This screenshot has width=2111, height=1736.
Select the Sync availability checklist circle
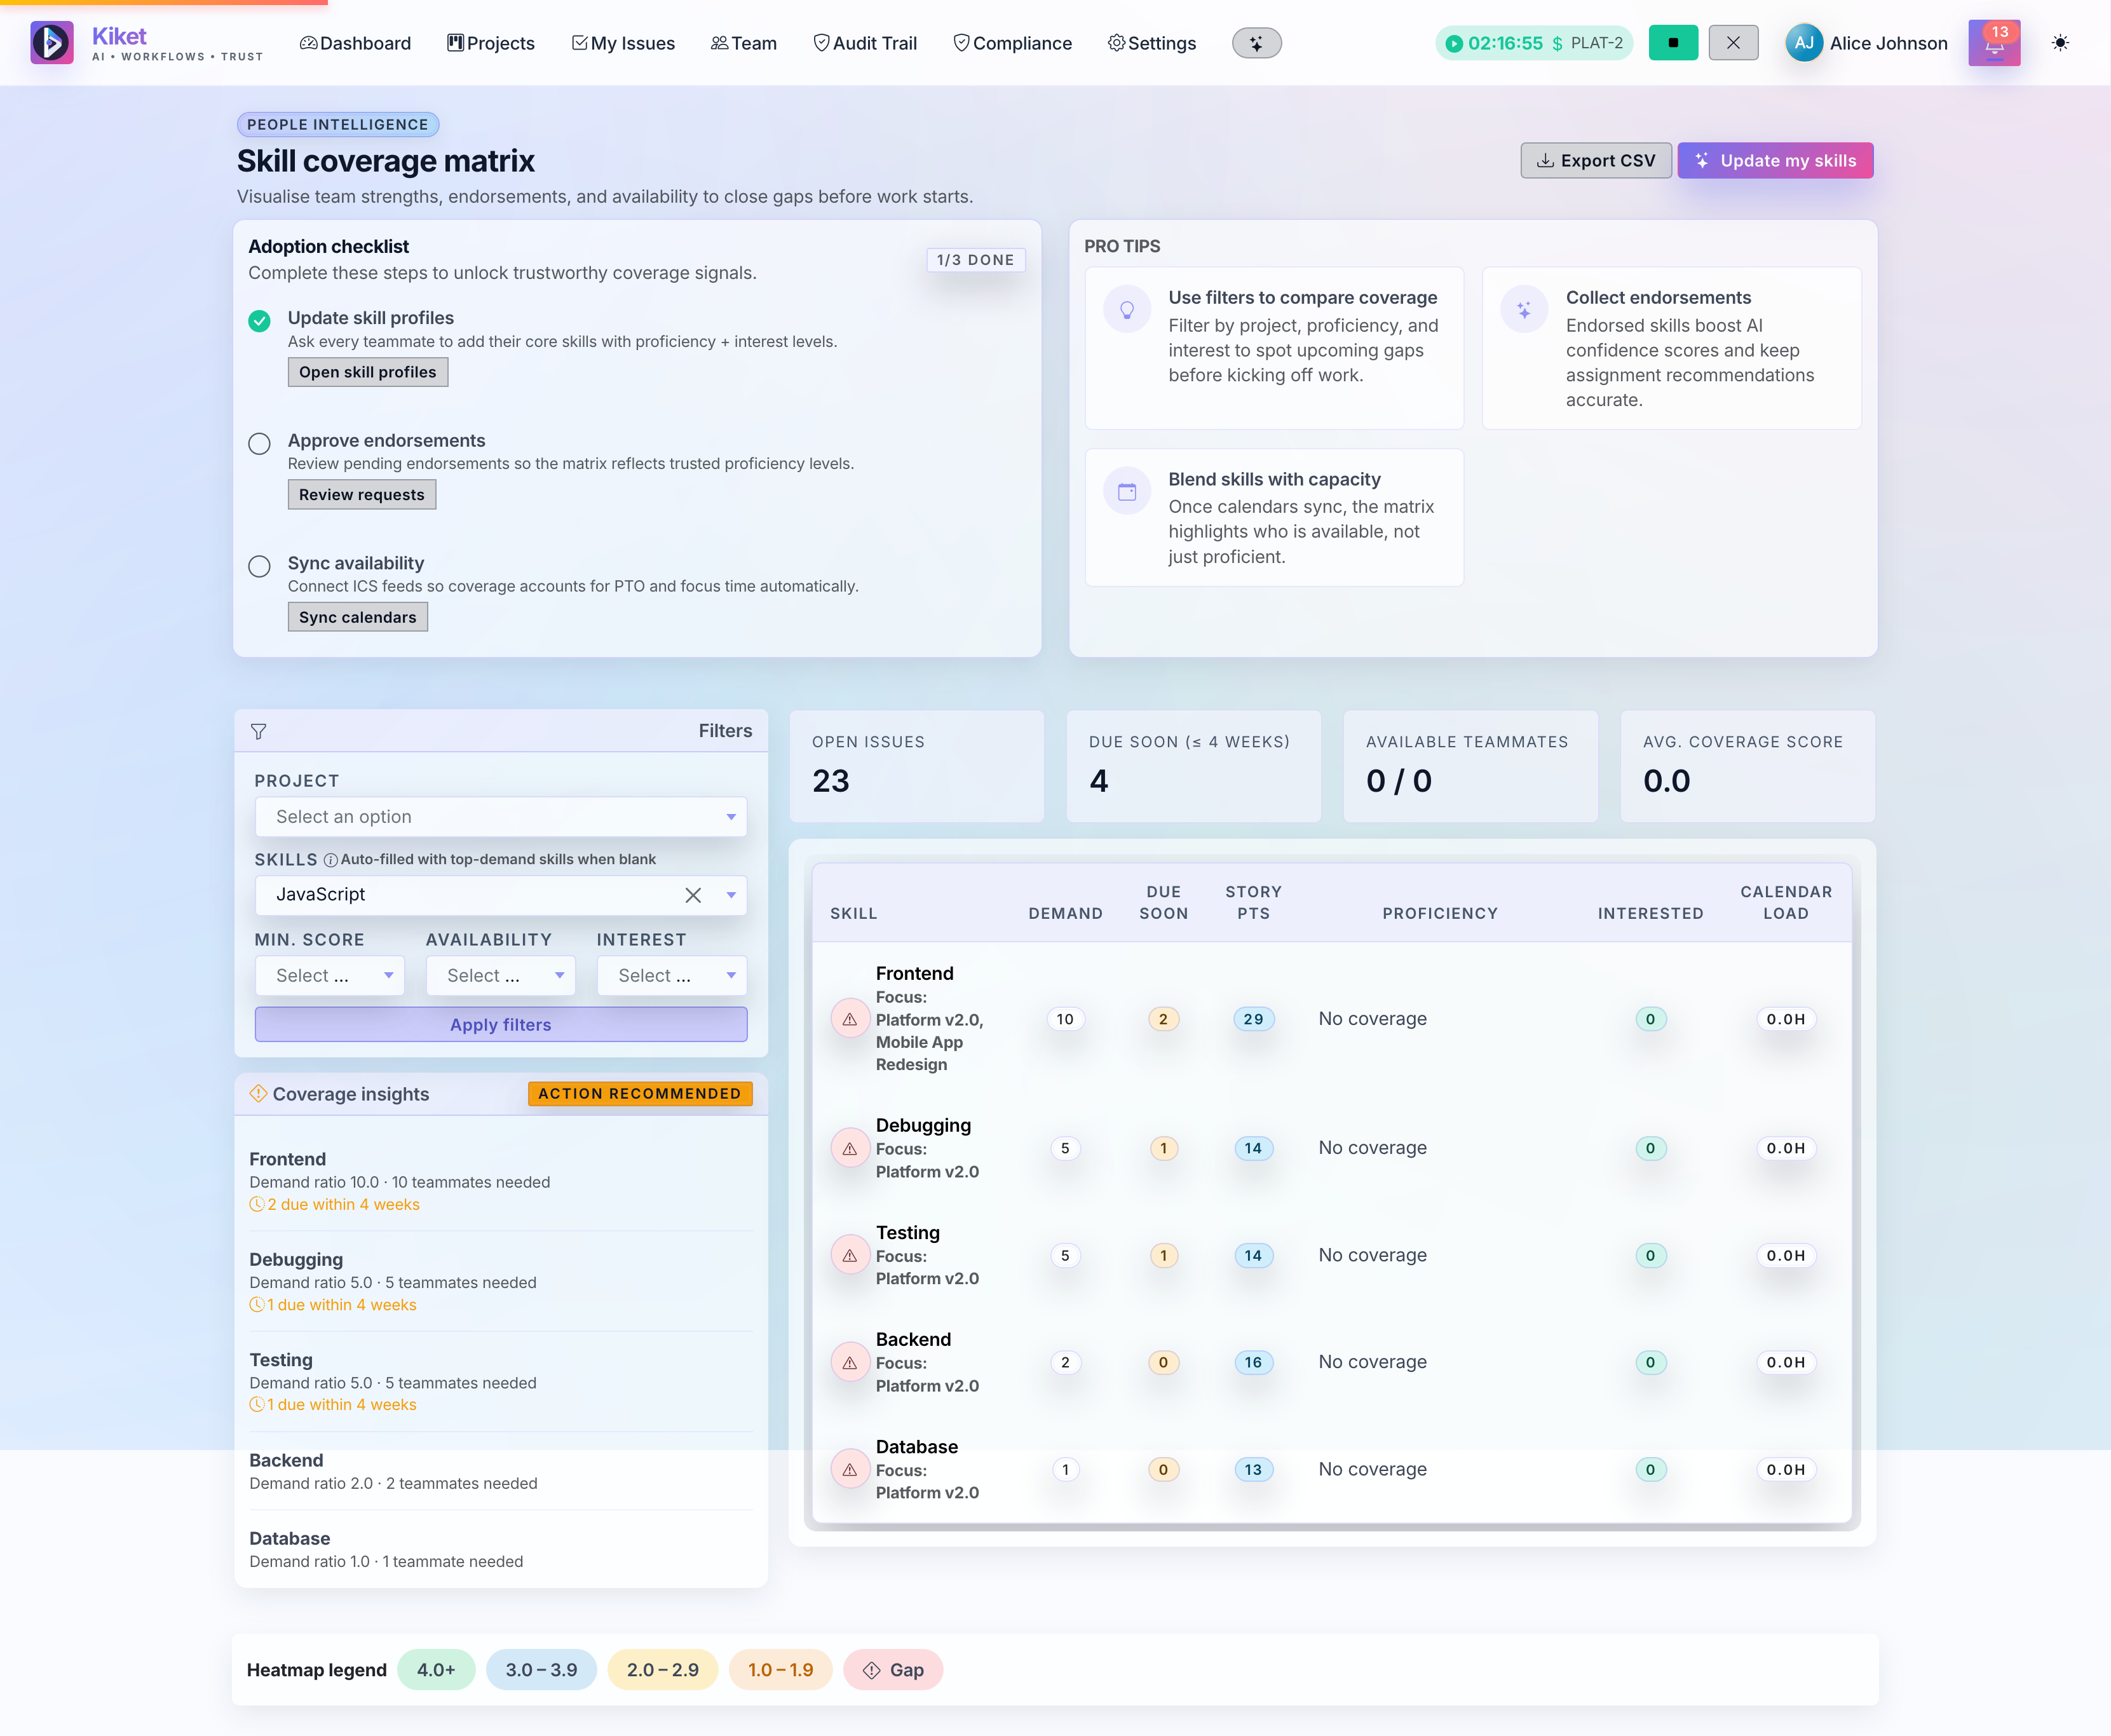259,567
